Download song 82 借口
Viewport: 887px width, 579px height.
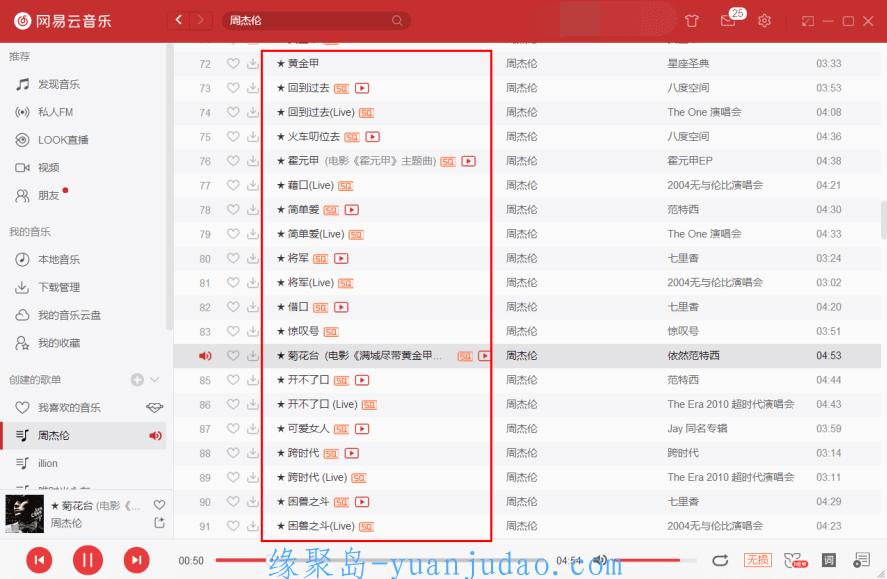(253, 306)
